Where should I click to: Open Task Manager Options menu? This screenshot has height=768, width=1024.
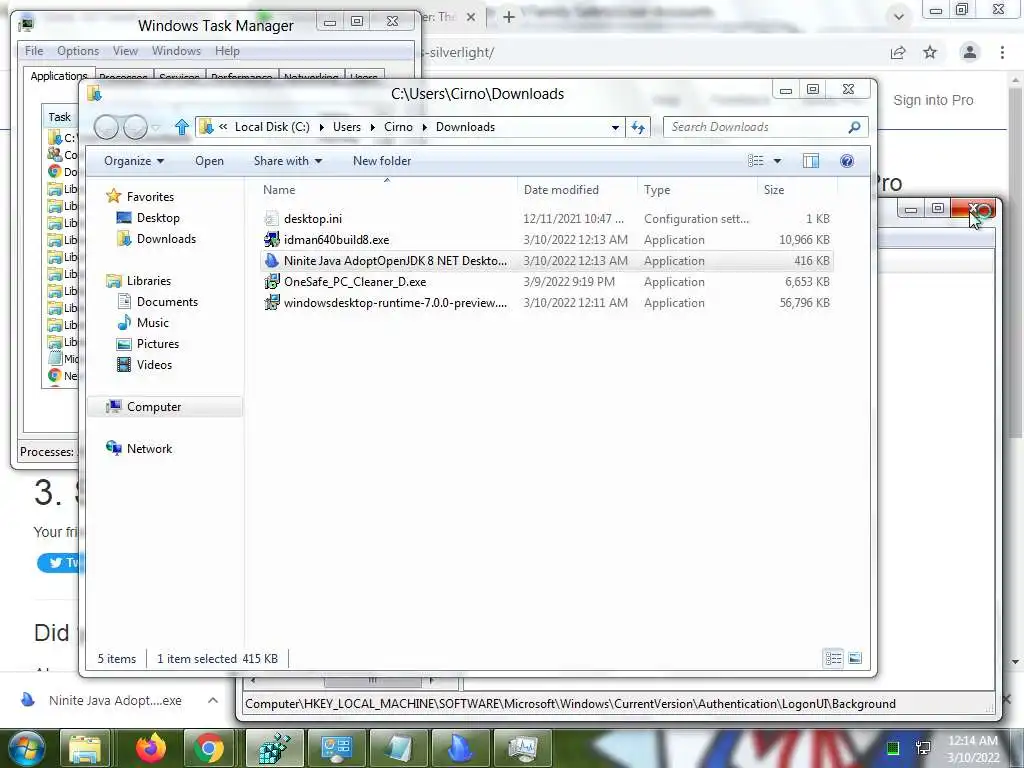(78, 51)
